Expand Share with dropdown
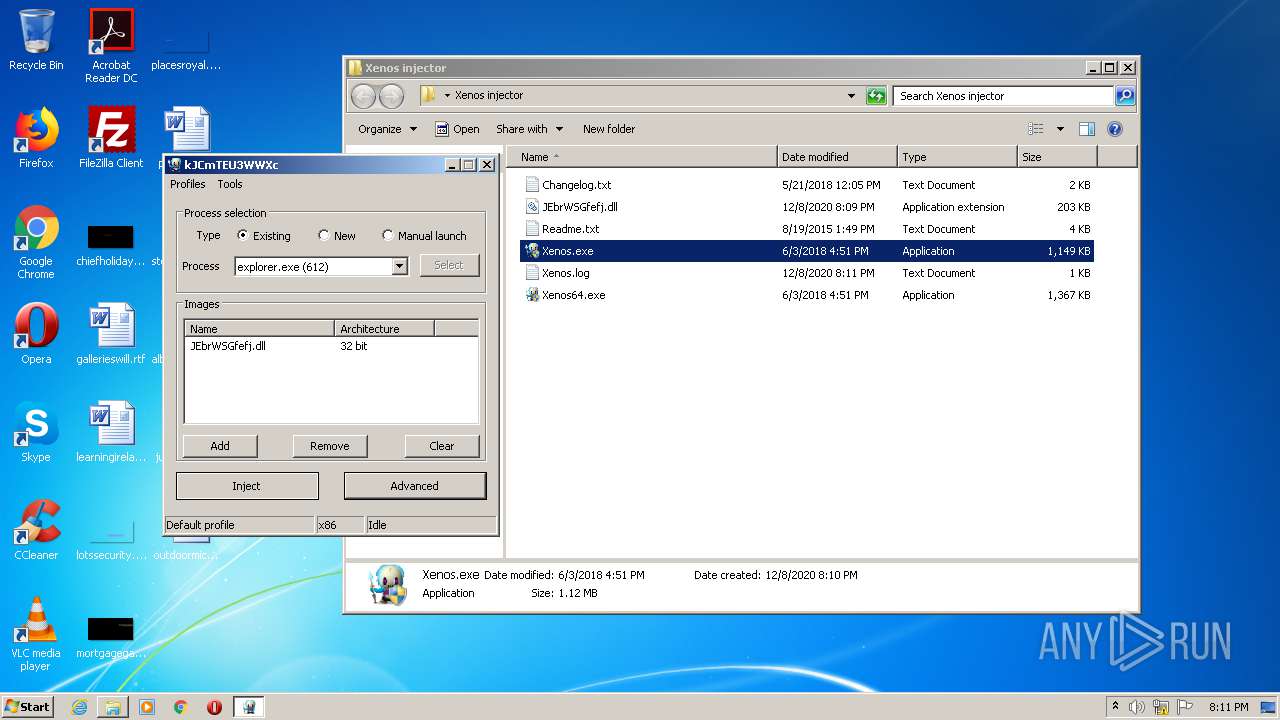 tap(530, 129)
